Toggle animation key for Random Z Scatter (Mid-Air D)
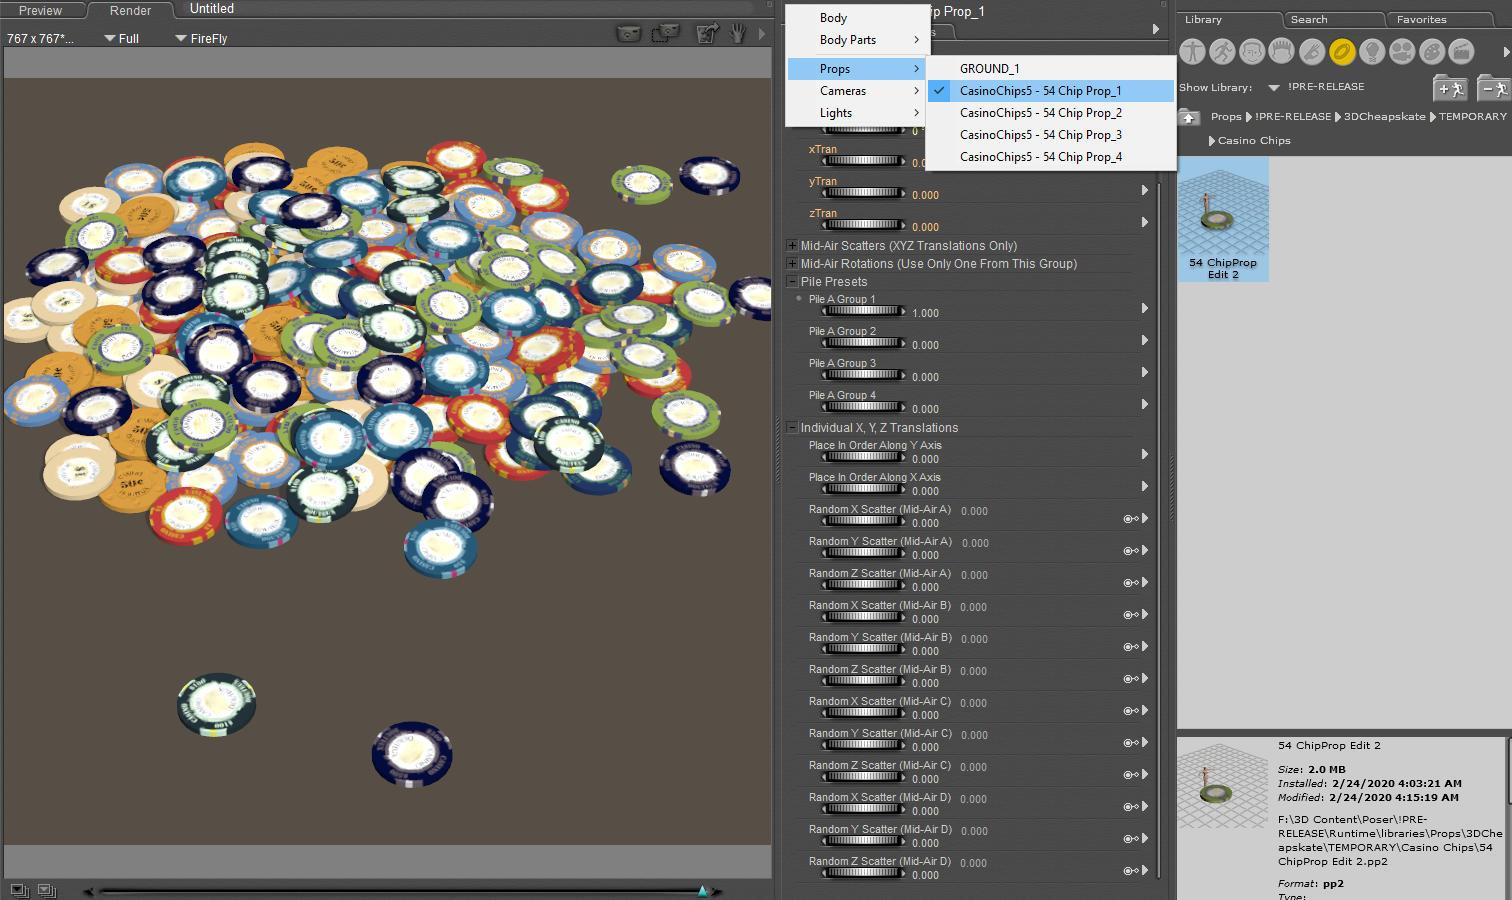 point(1130,871)
